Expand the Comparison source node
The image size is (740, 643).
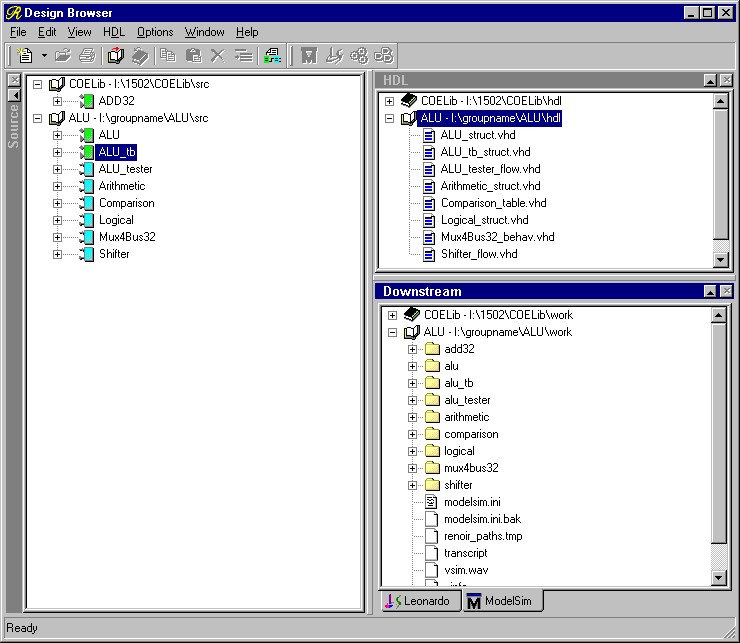[x=57, y=203]
